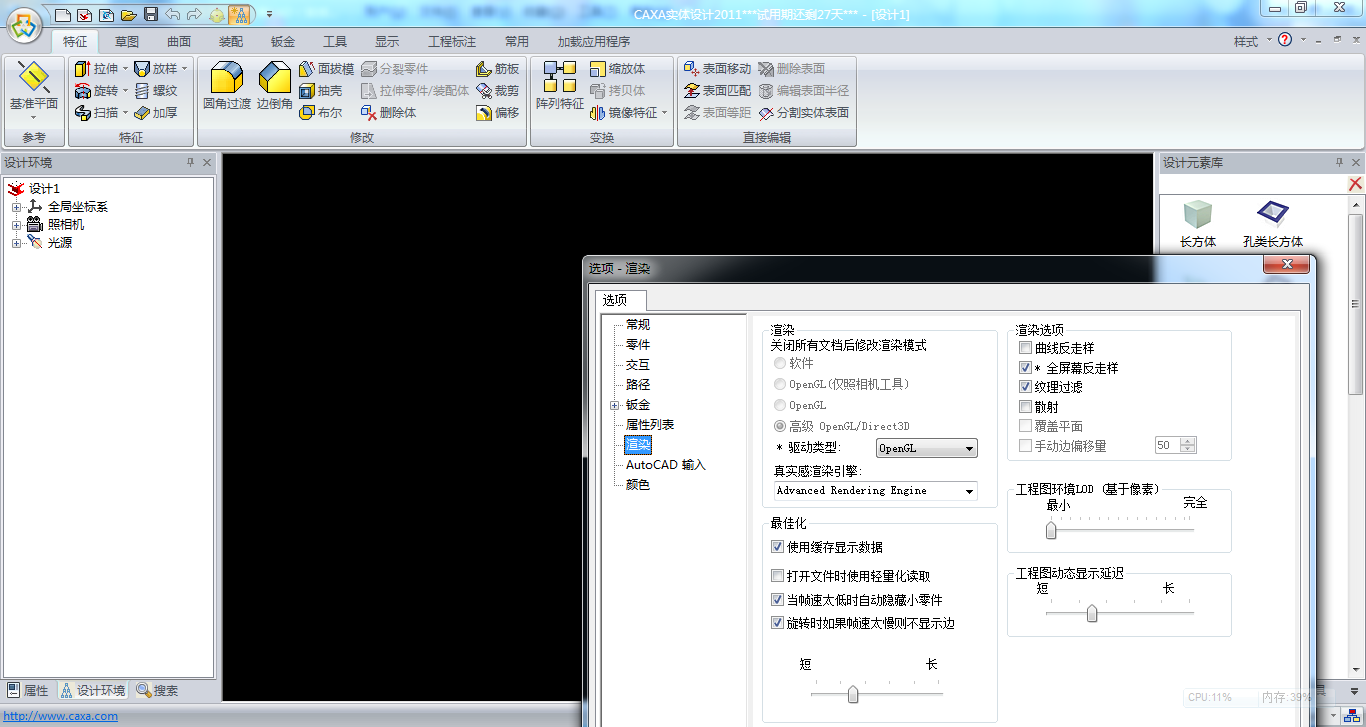The image size is (1366, 727).
Task: Open the 镜像特征 dropdown arrow
Action: coord(664,113)
